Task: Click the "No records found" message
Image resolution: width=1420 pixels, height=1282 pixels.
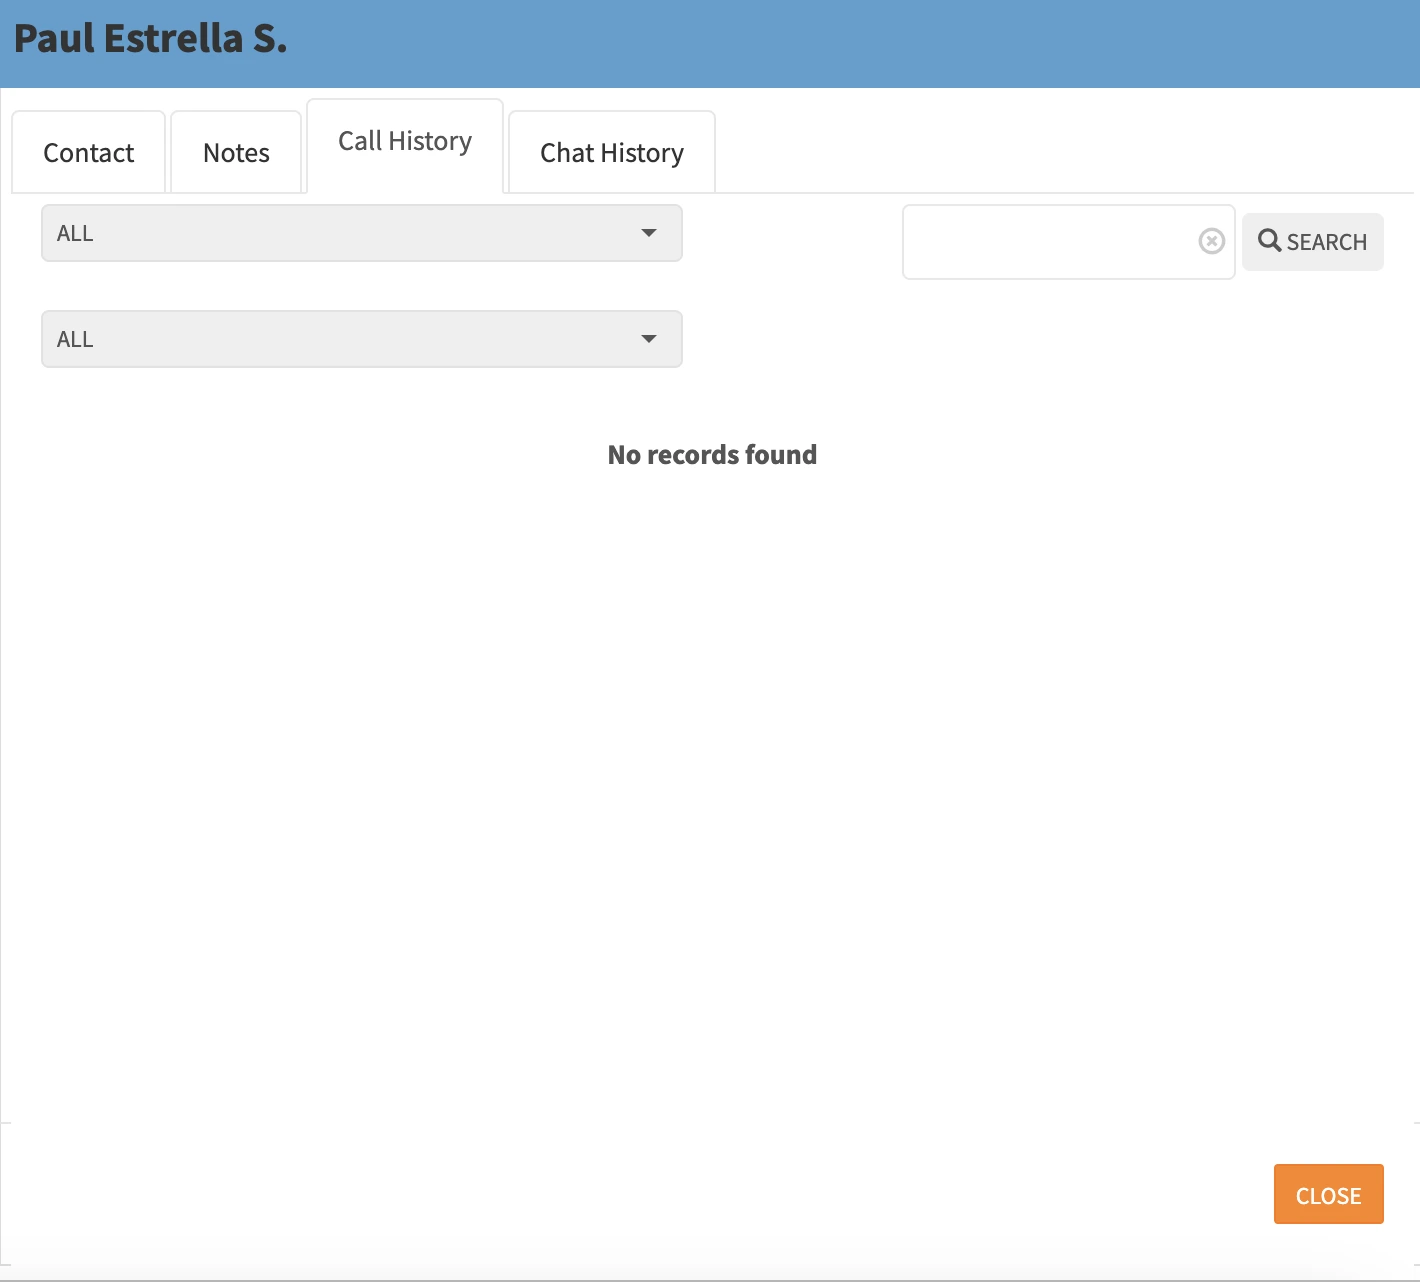Action: pyautogui.click(x=712, y=455)
